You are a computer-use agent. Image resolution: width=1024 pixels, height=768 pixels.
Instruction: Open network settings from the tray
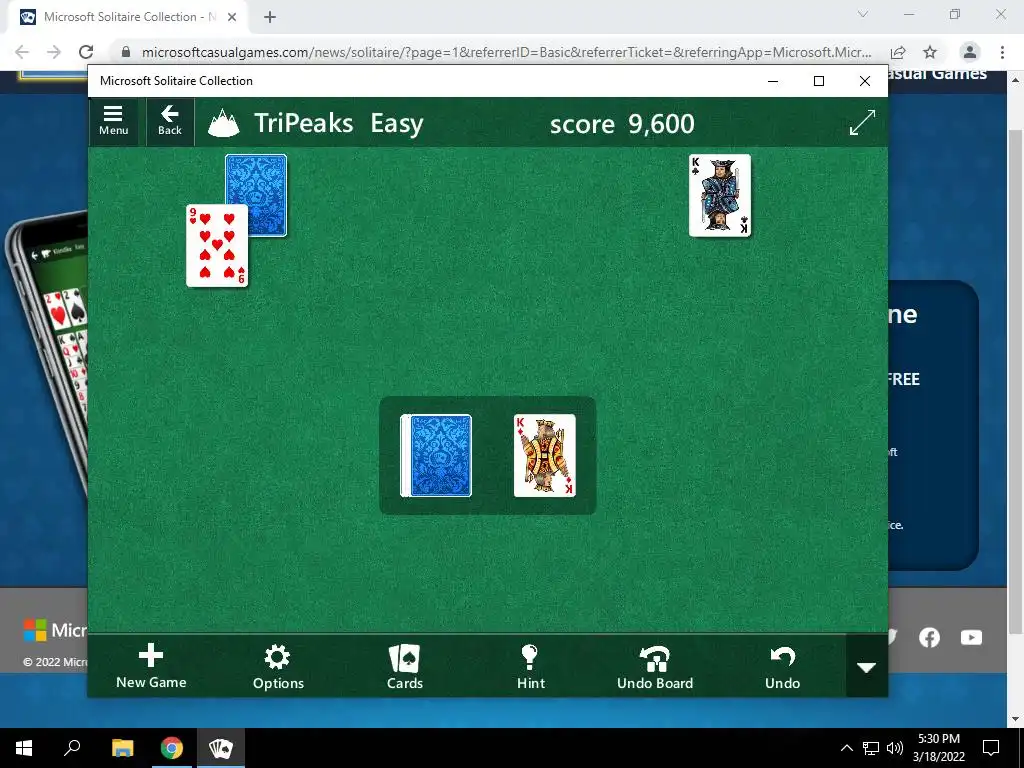click(x=871, y=748)
